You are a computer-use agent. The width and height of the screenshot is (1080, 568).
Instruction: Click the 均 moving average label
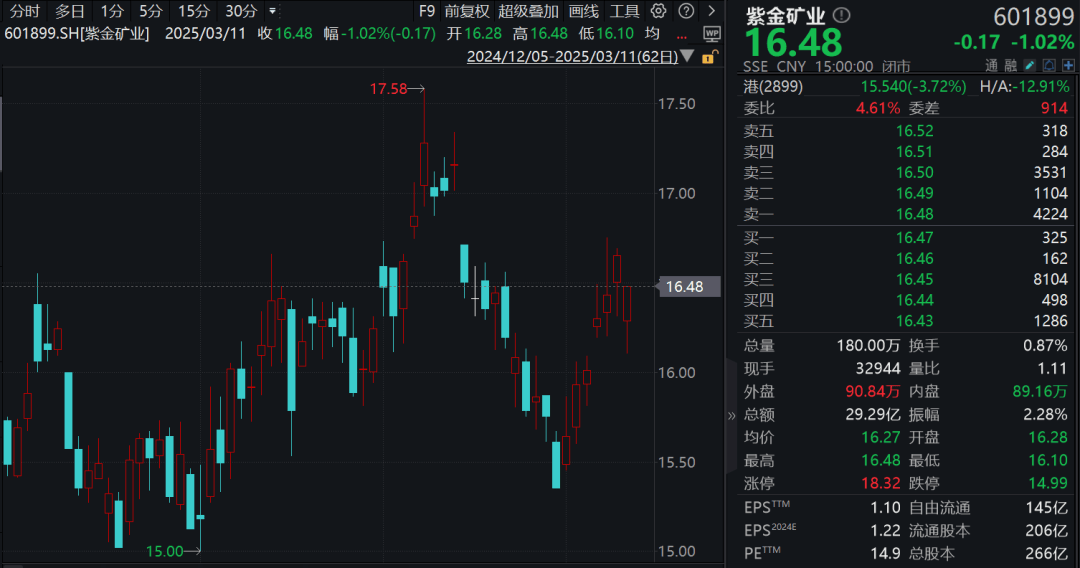[652, 33]
